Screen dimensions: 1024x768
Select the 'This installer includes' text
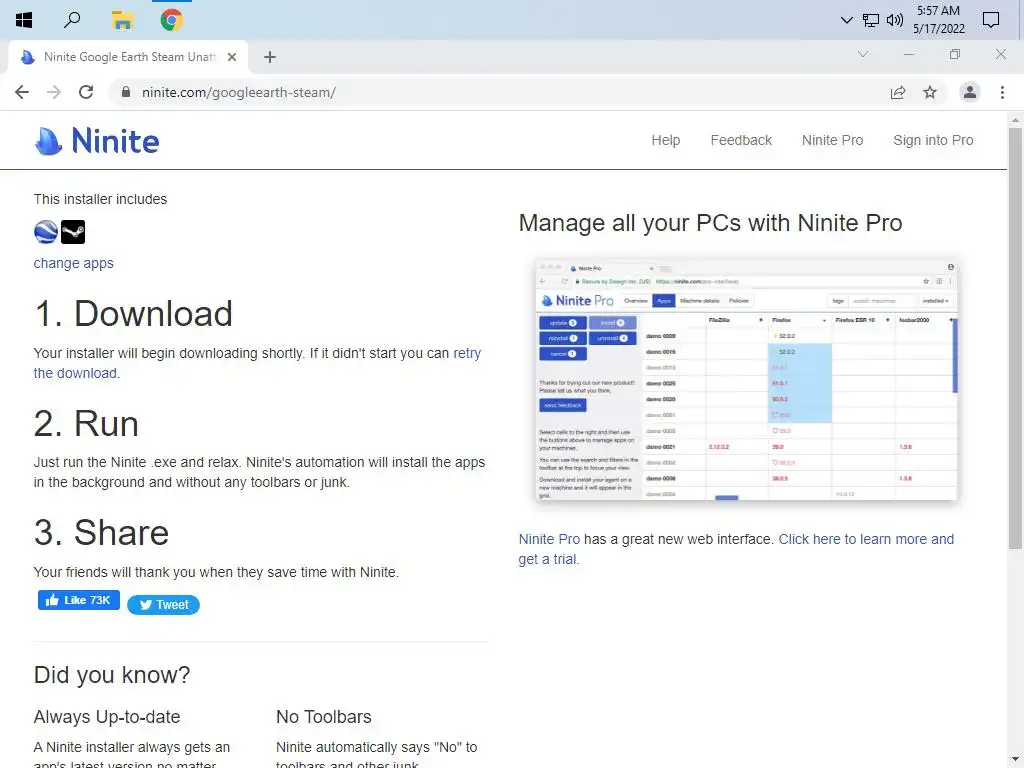click(x=101, y=199)
